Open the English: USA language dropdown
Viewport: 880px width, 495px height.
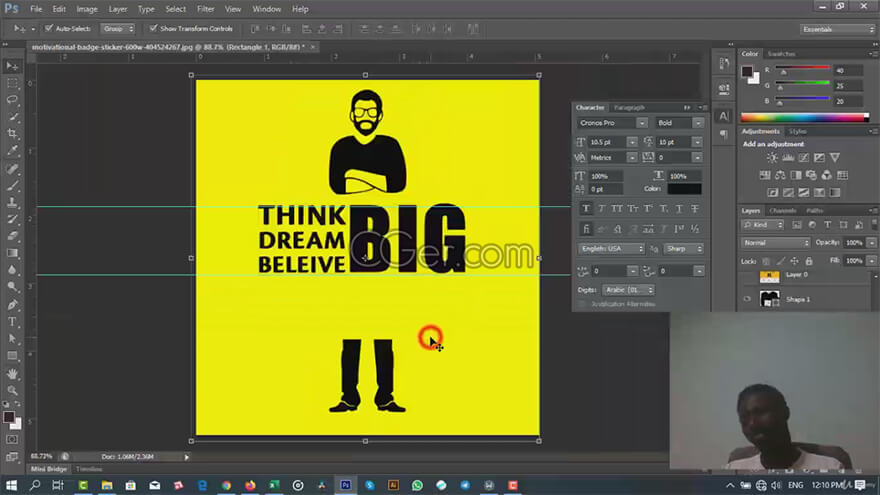[x=611, y=249]
